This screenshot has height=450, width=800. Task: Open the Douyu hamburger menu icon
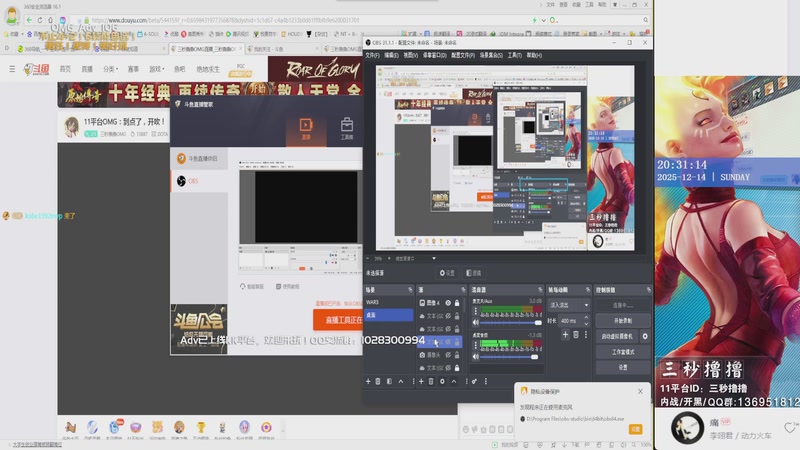coord(12,69)
